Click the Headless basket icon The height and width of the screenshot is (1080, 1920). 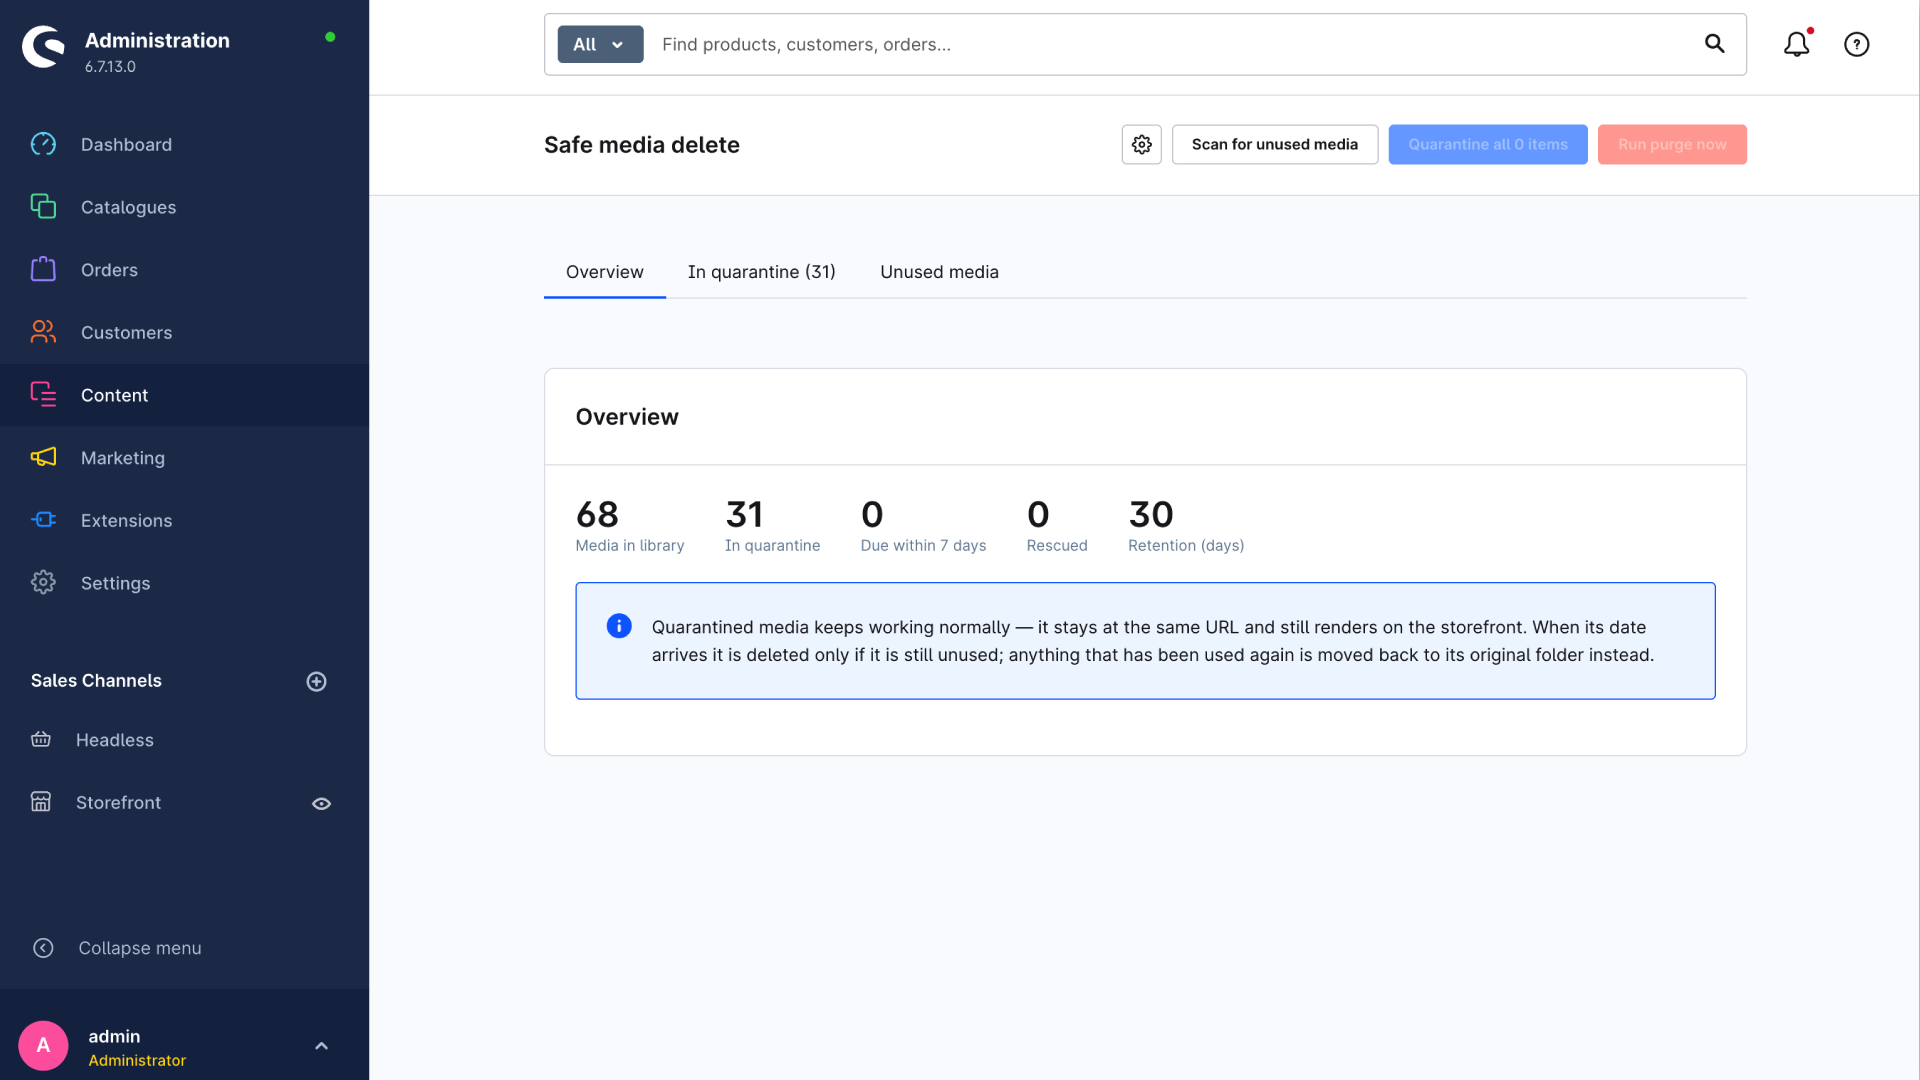(x=41, y=739)
